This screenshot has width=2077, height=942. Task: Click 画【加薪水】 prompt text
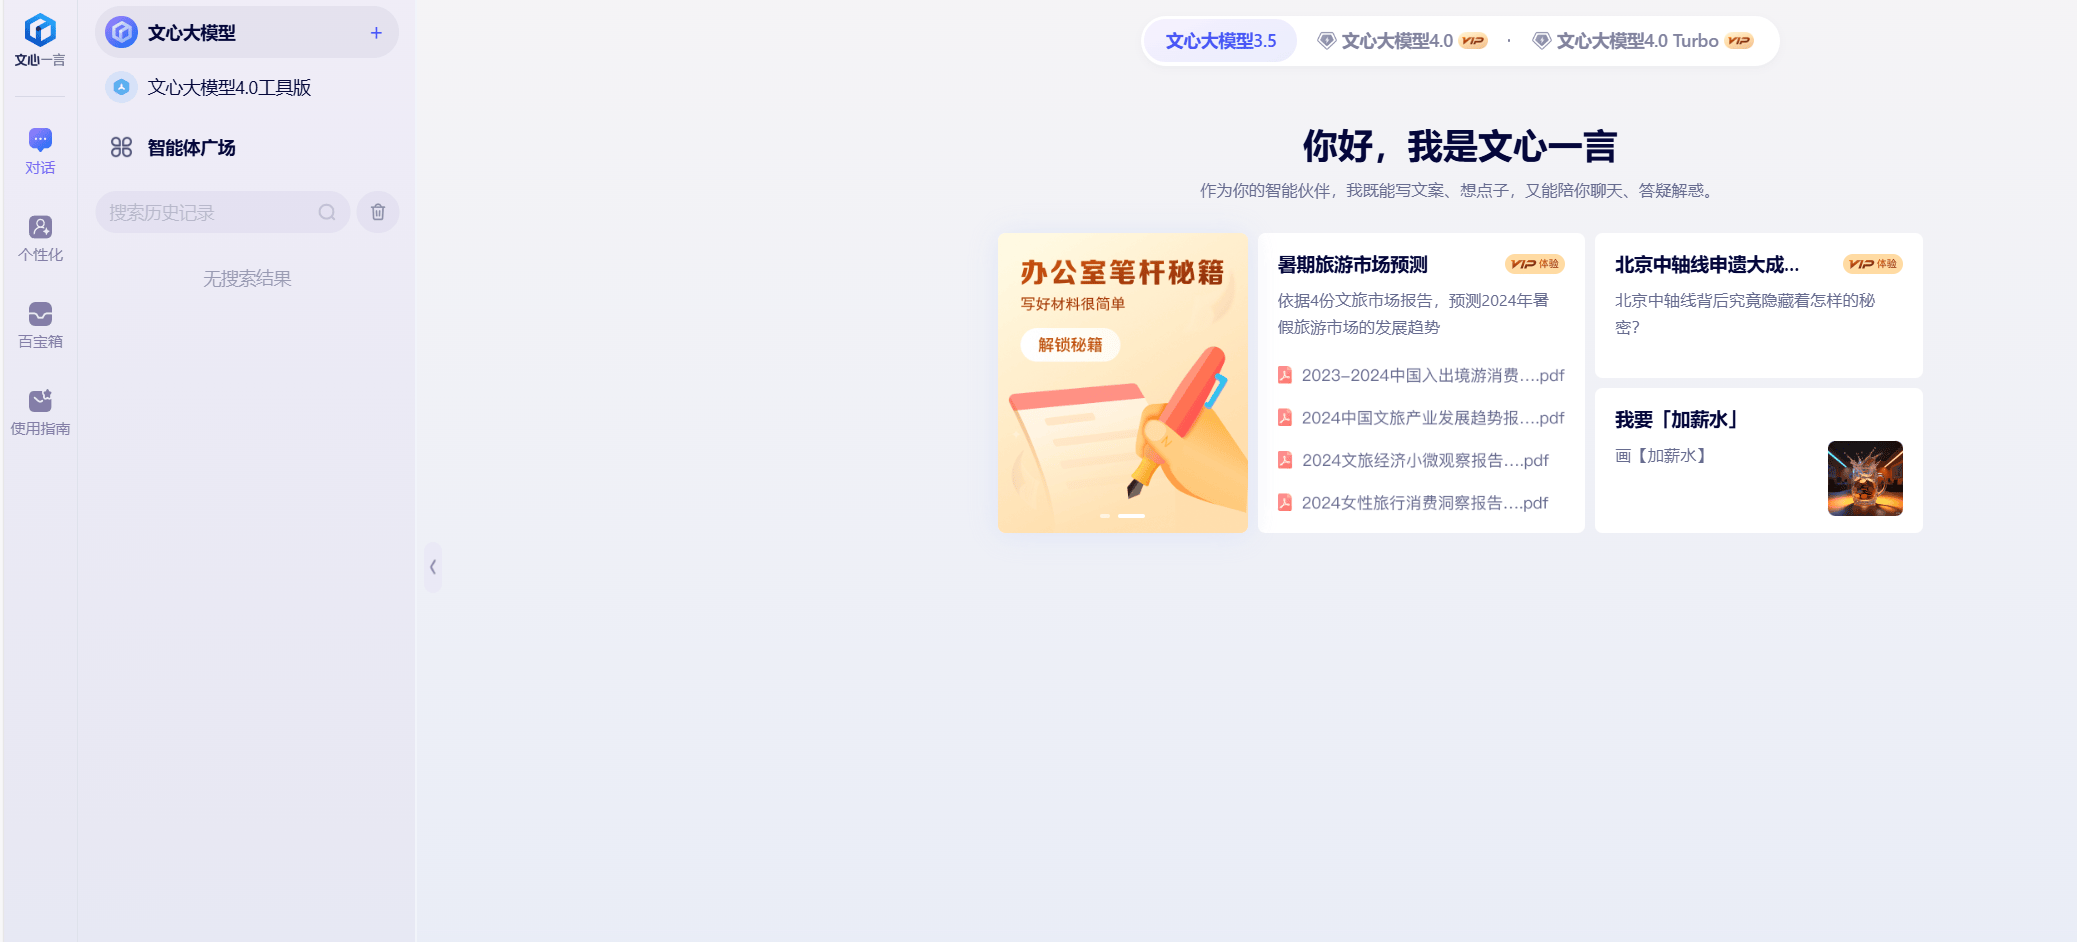pyautogui.click(x=1661, y=456)
